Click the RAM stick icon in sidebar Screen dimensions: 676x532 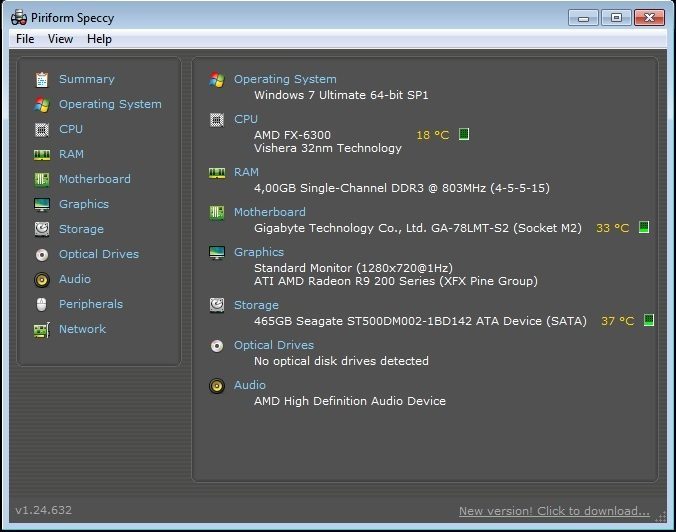click(x=42, y=155)
